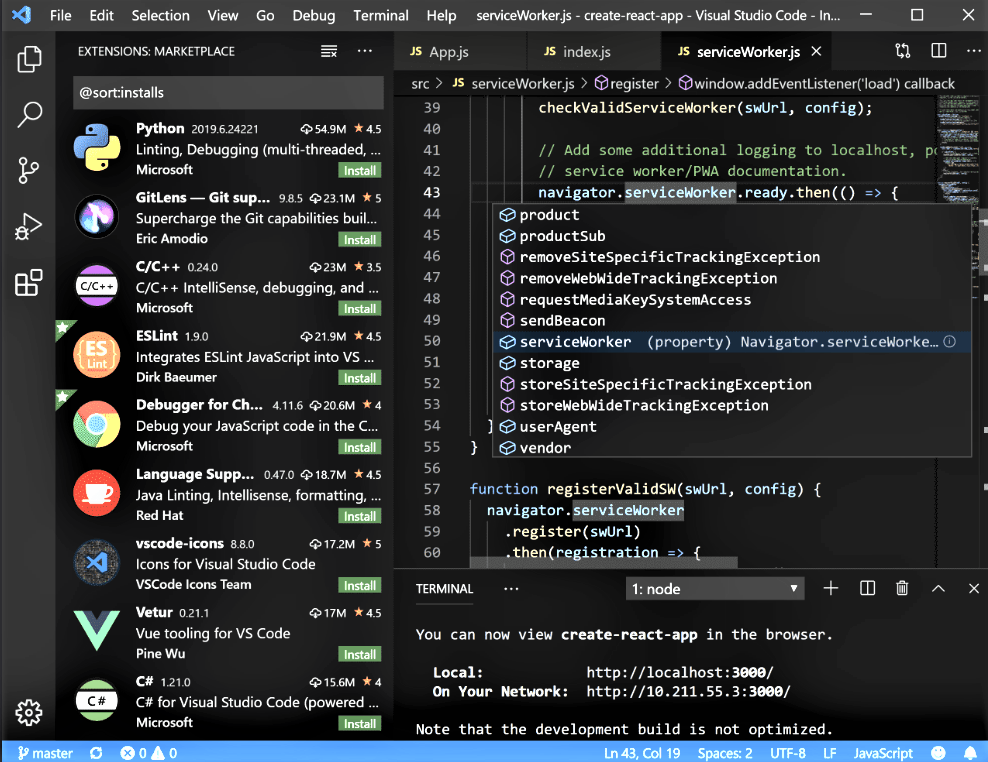988x762 pixels.
Task: Install Debugger for Chrome extension
Action: pos(360,447)
